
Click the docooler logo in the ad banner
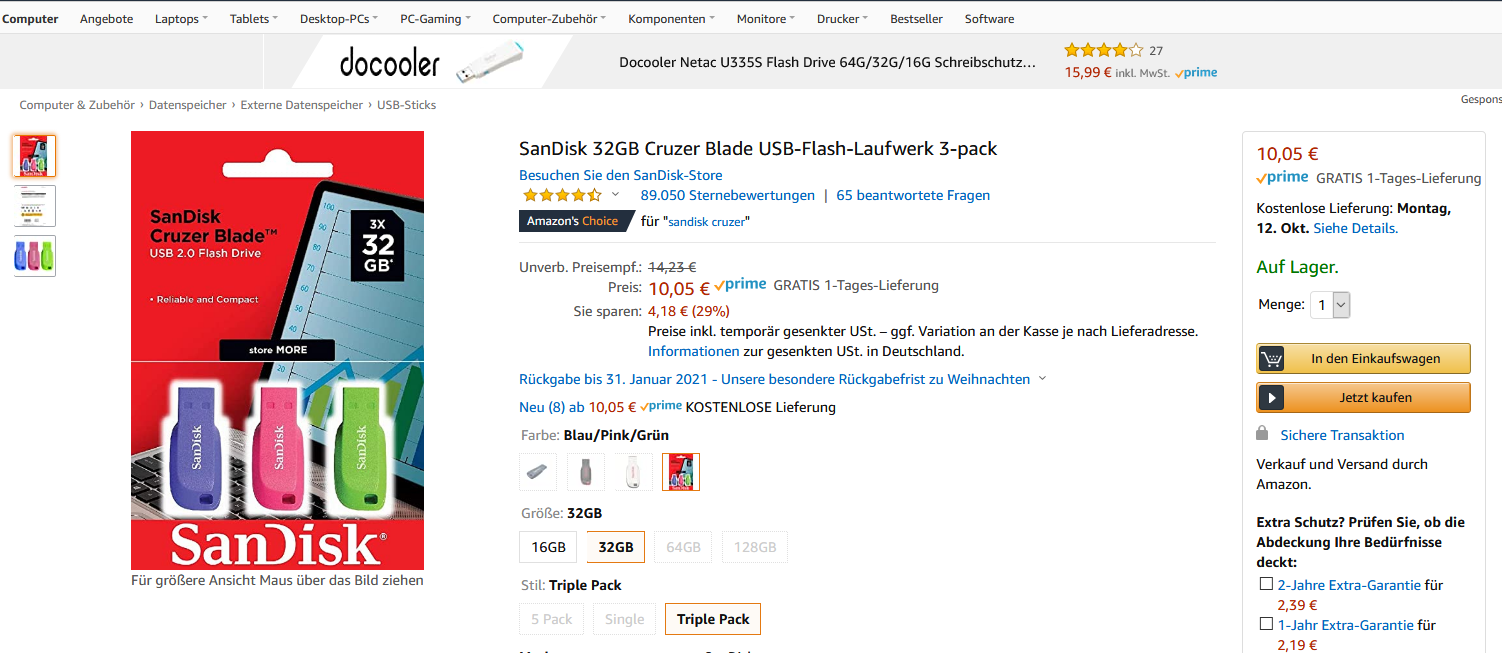pyautogui.click(x=390, y=64)
